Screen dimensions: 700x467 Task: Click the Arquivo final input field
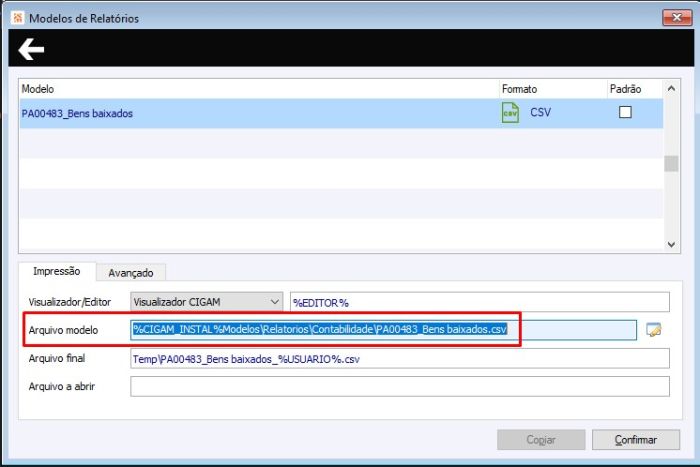pyautogui.click(x=400, y=359)
